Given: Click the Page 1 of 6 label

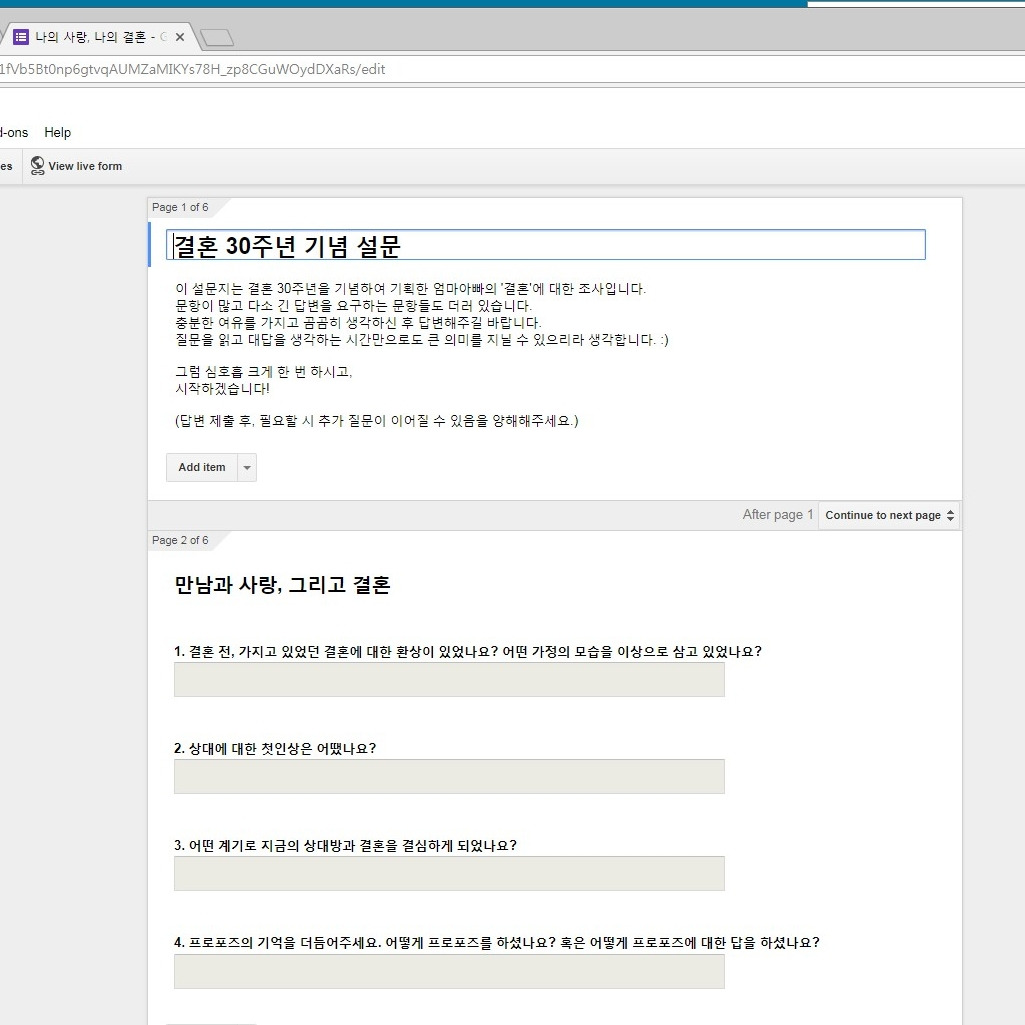Looking at the screenshot, I should click(180, 207).
